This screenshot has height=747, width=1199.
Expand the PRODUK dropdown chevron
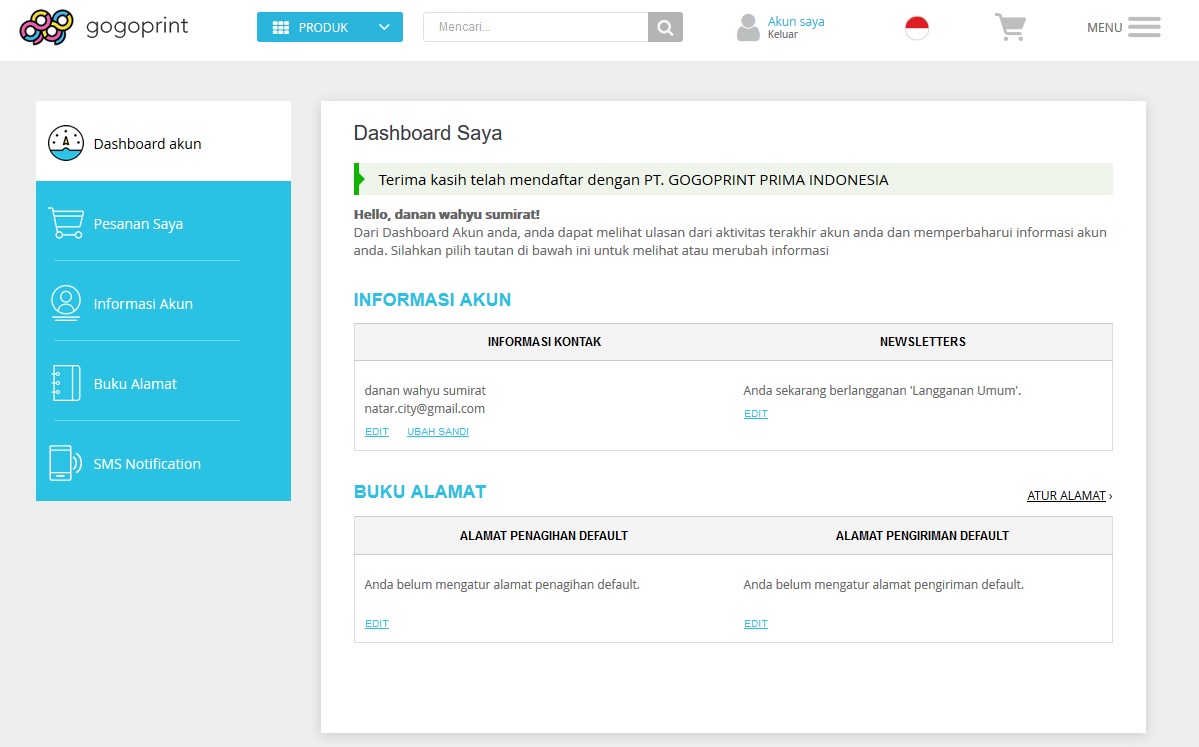(384, 27)
